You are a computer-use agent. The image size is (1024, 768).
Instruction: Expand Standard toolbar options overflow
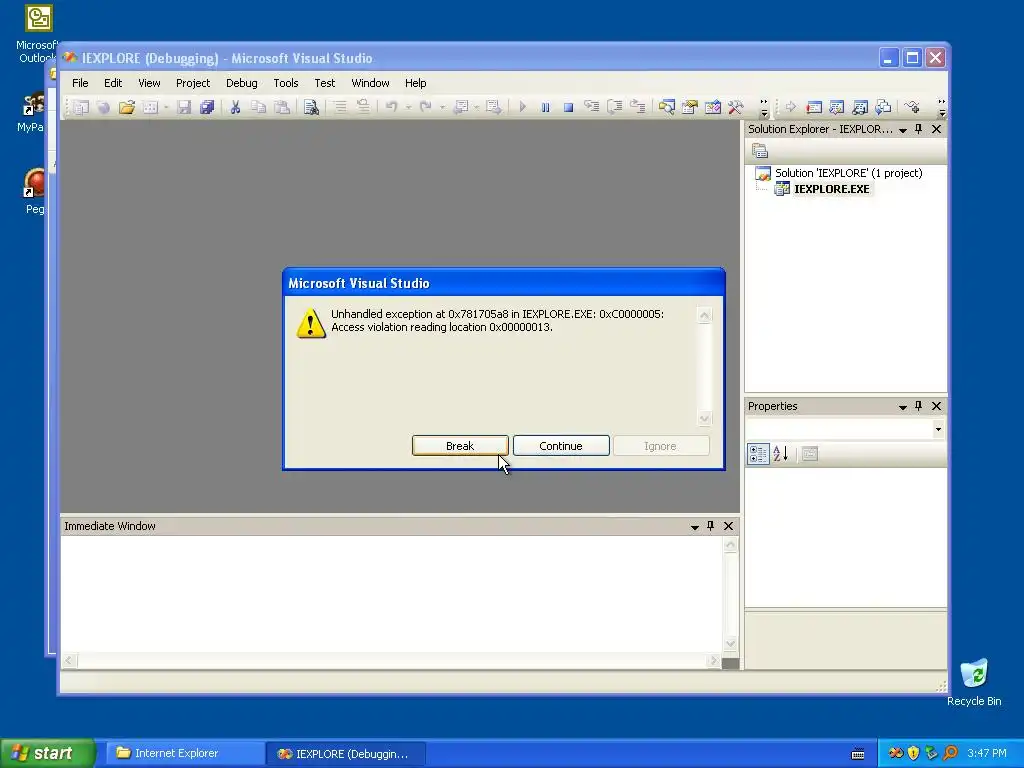763,107
